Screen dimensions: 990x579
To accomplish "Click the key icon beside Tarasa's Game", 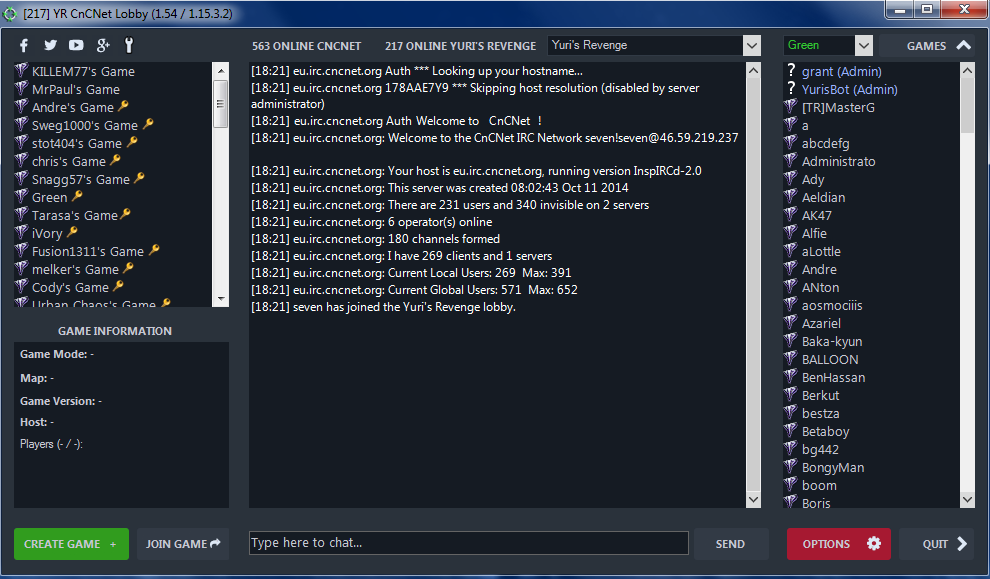I will (x=125, y=214).
